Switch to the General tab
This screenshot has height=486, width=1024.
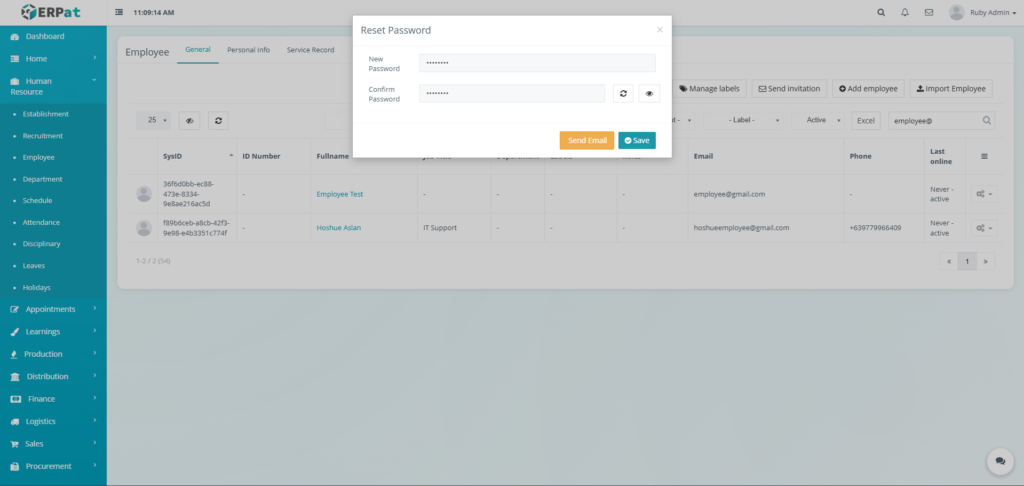point(198,50)
